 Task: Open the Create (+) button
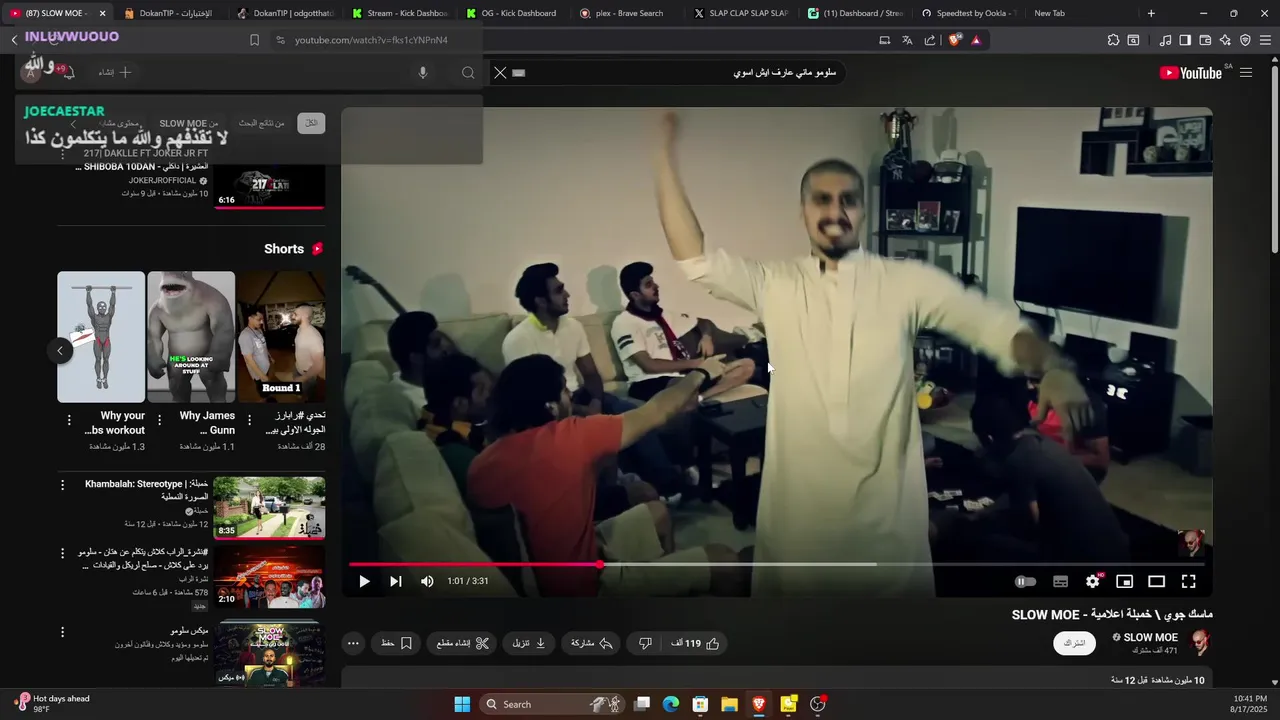115,72
